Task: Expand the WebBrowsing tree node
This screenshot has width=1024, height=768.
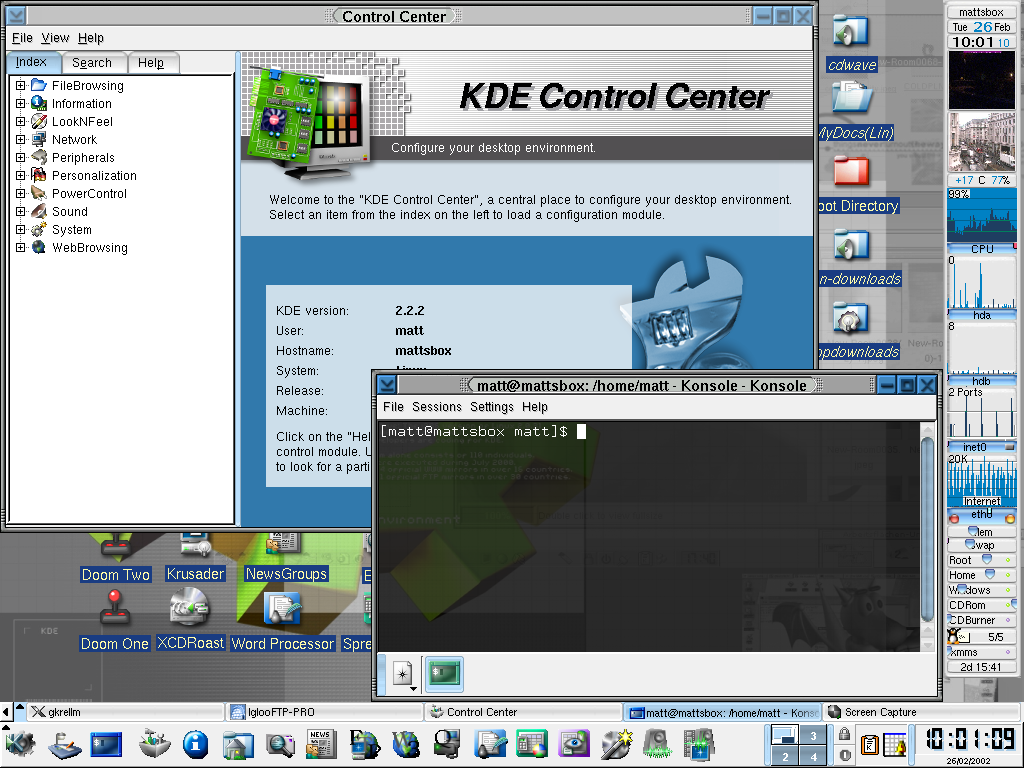Action: [x=20, y=248]
